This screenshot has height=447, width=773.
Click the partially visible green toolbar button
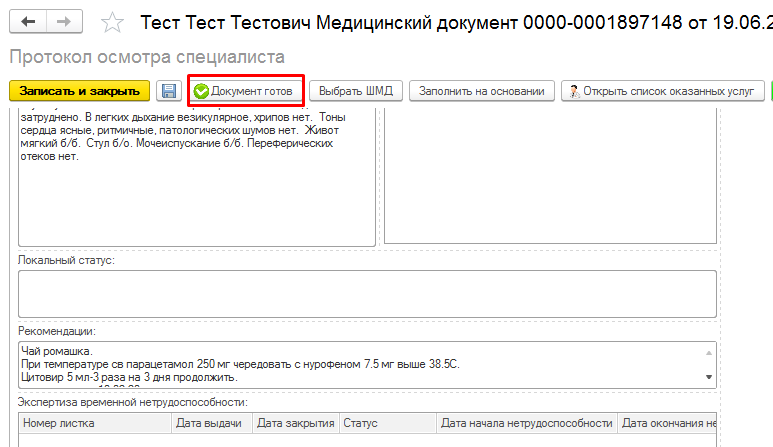coord(770,91)
